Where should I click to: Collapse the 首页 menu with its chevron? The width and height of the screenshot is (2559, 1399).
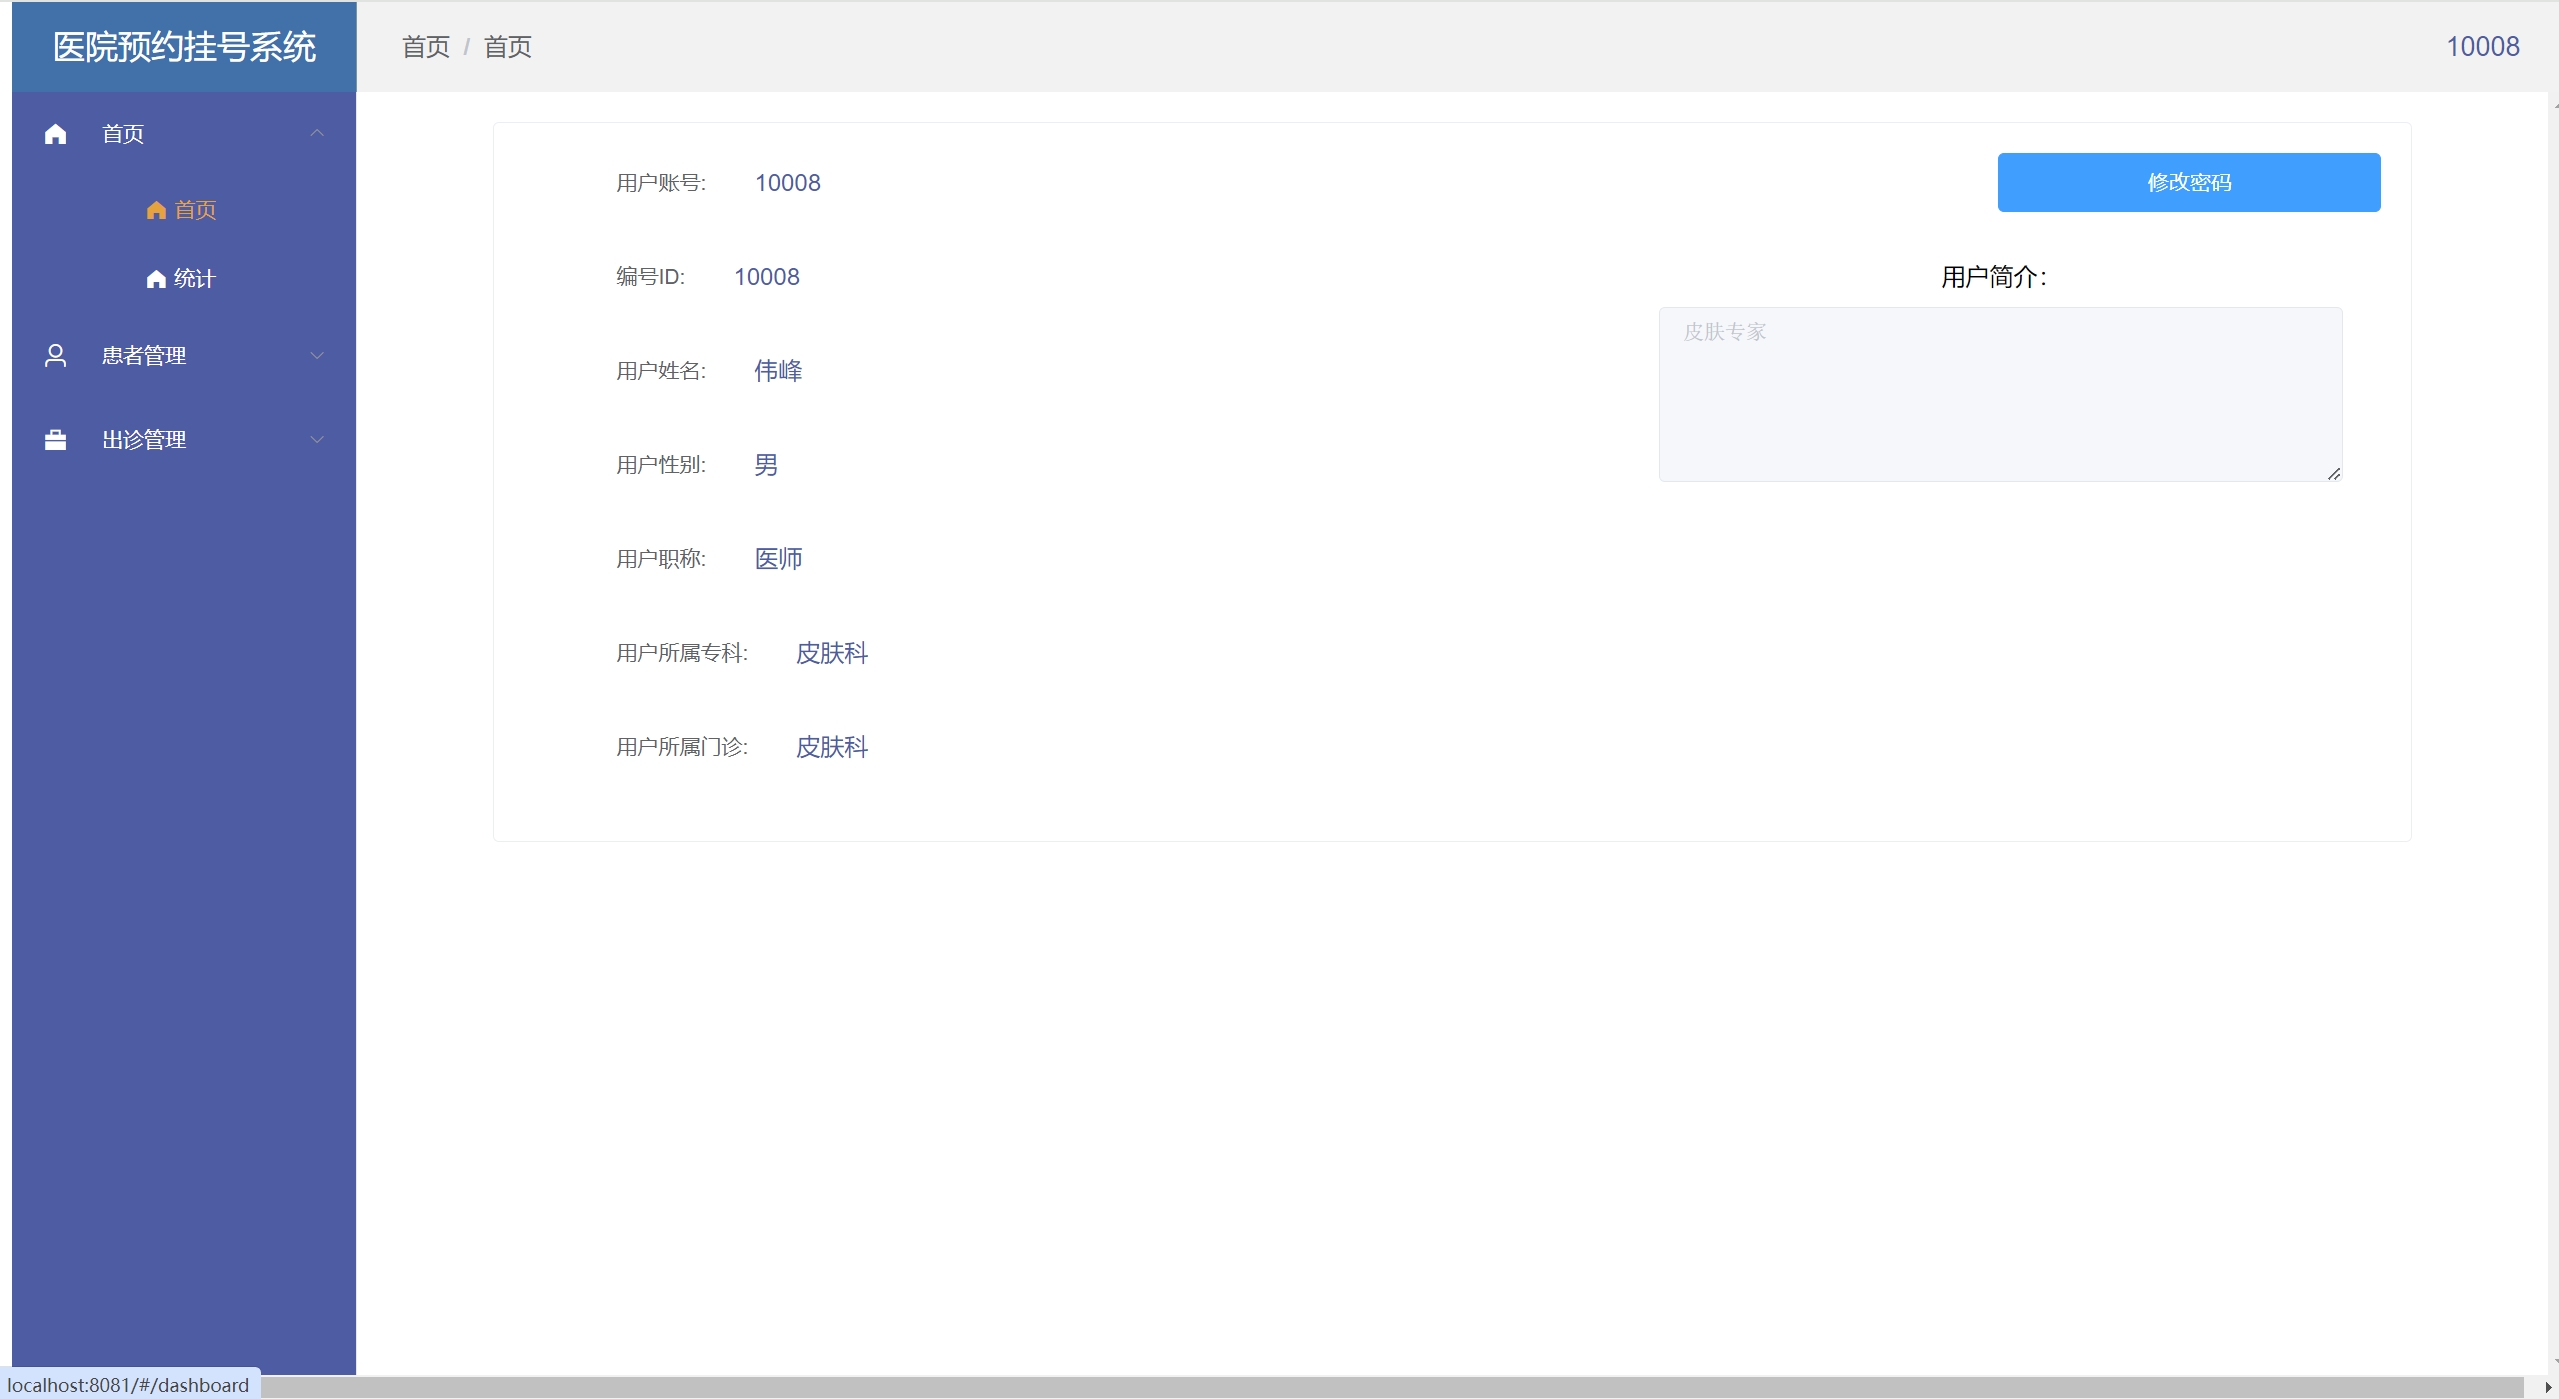coord(317,134)
